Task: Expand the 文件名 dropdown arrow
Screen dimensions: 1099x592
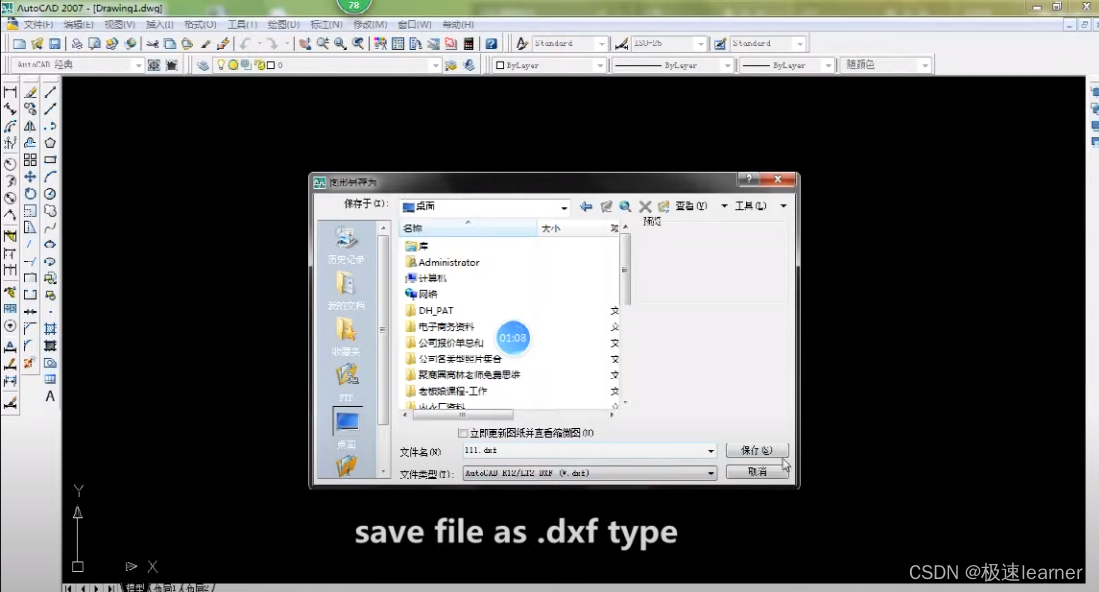Action: [711, 451]
